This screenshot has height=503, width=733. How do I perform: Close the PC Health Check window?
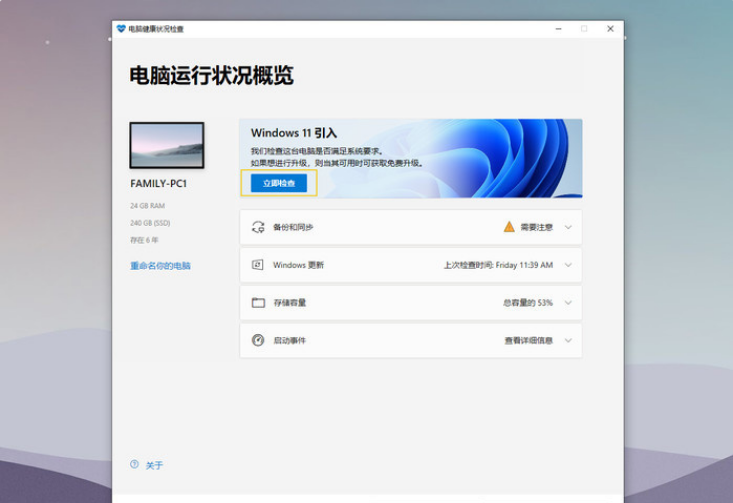[x=610, y=29]
